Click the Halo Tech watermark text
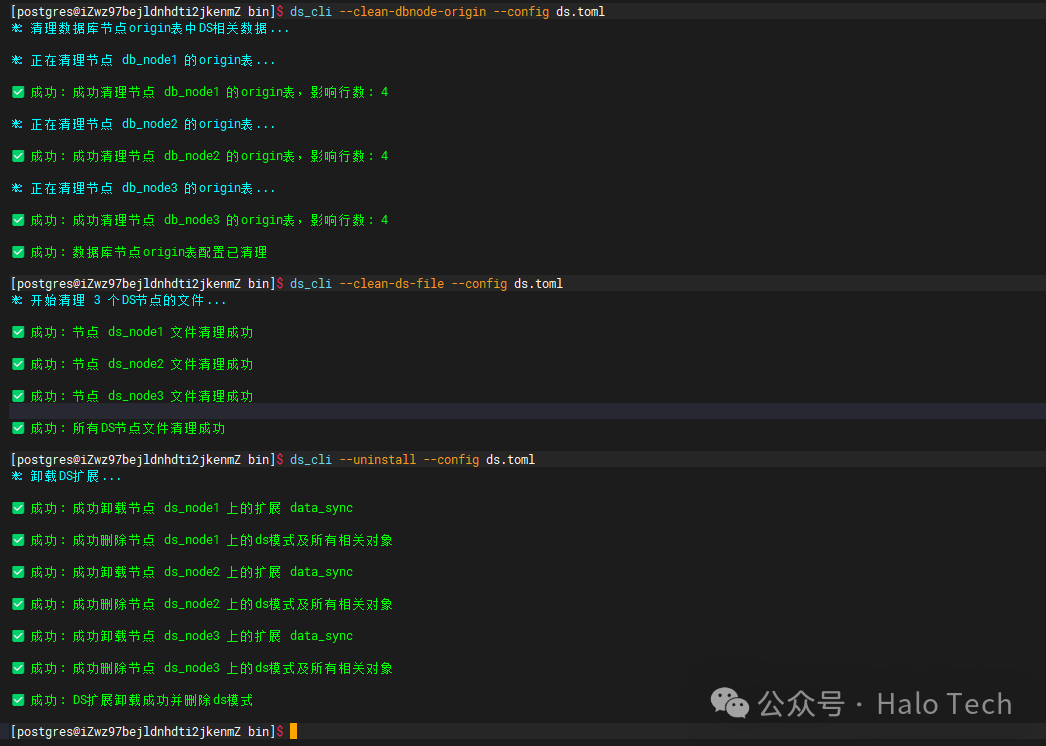Viewport: 1046px width, 746px height. pos(944,704)
